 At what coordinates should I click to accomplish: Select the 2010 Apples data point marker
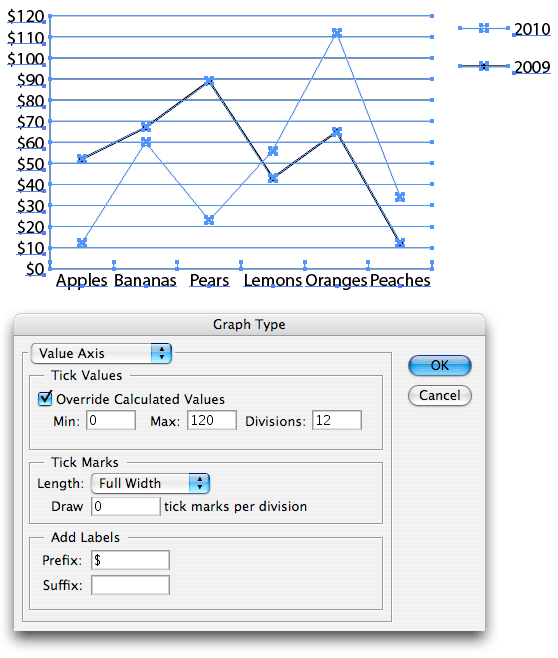point(82,243)
